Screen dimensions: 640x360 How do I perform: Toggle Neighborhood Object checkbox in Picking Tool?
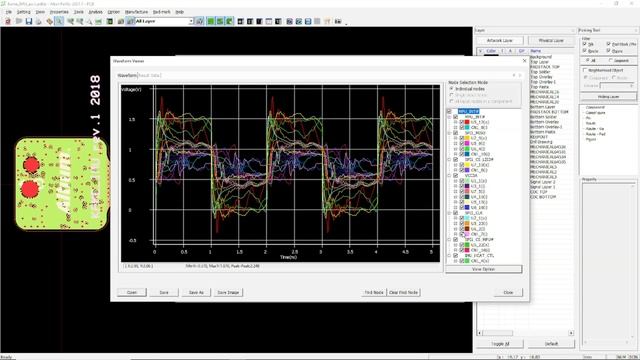coord(585,70)
